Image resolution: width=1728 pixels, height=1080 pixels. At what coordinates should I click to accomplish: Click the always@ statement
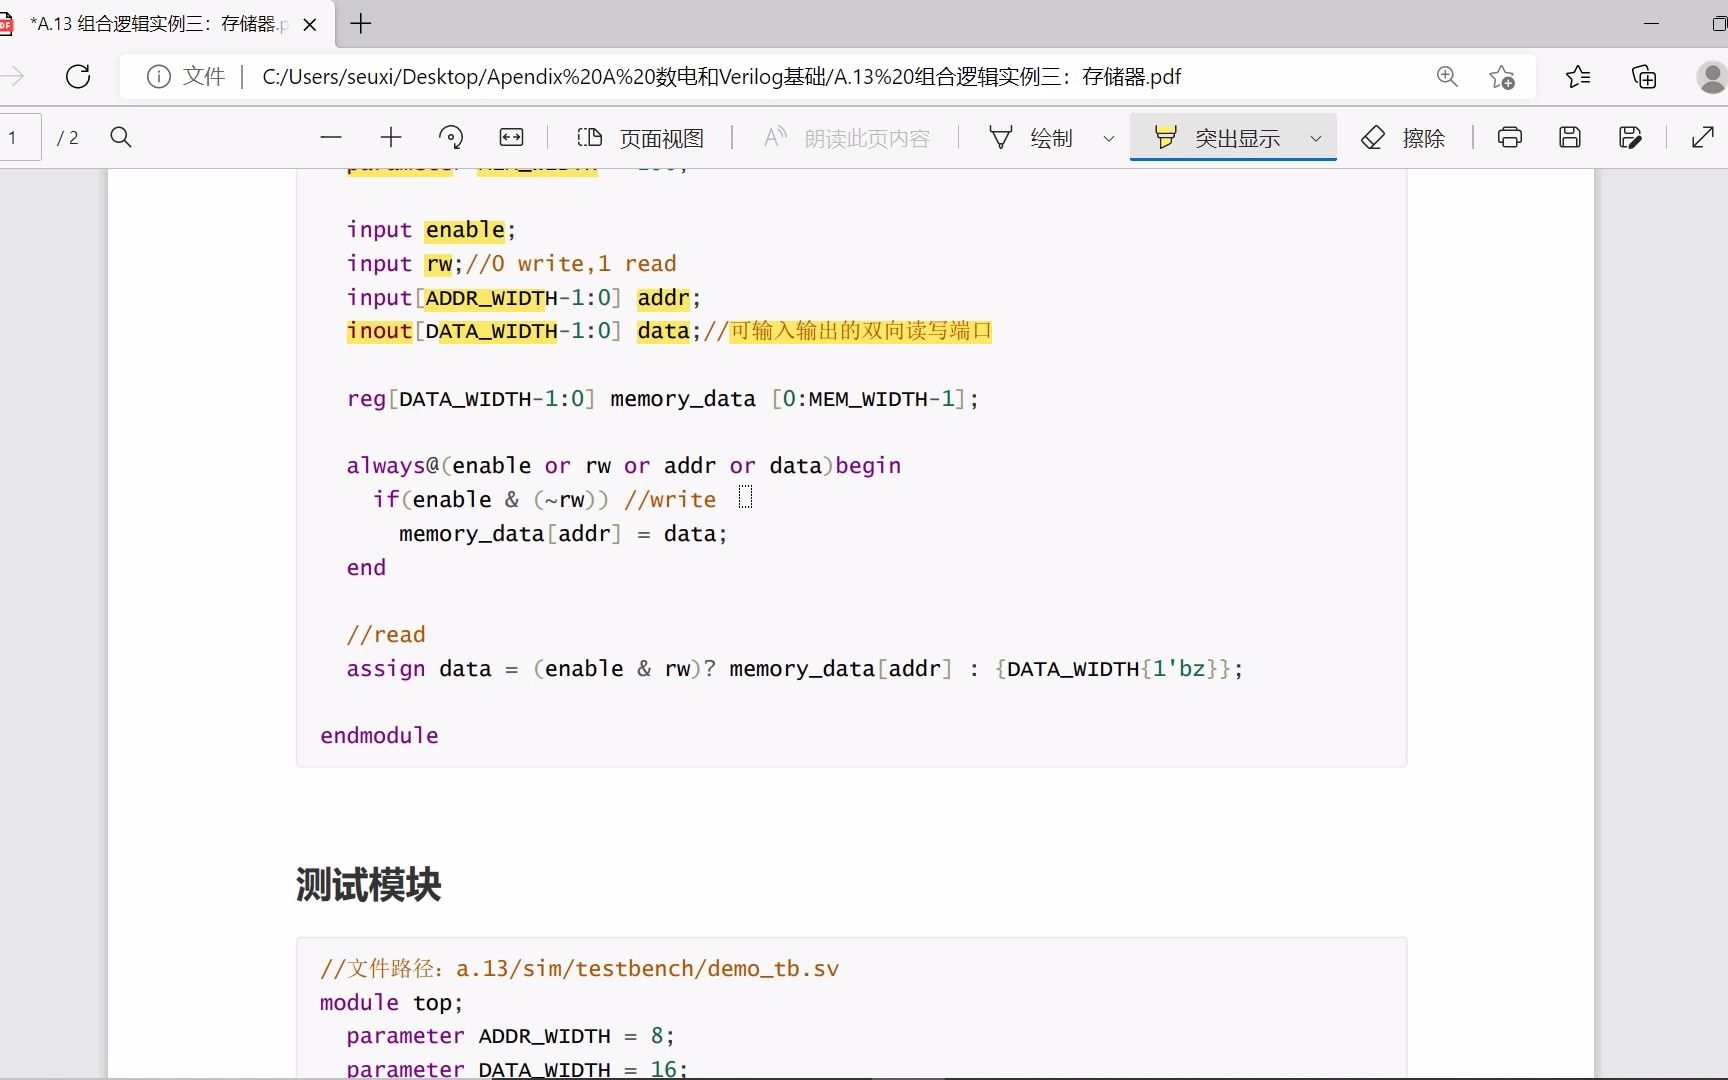[x=624, y=466]
